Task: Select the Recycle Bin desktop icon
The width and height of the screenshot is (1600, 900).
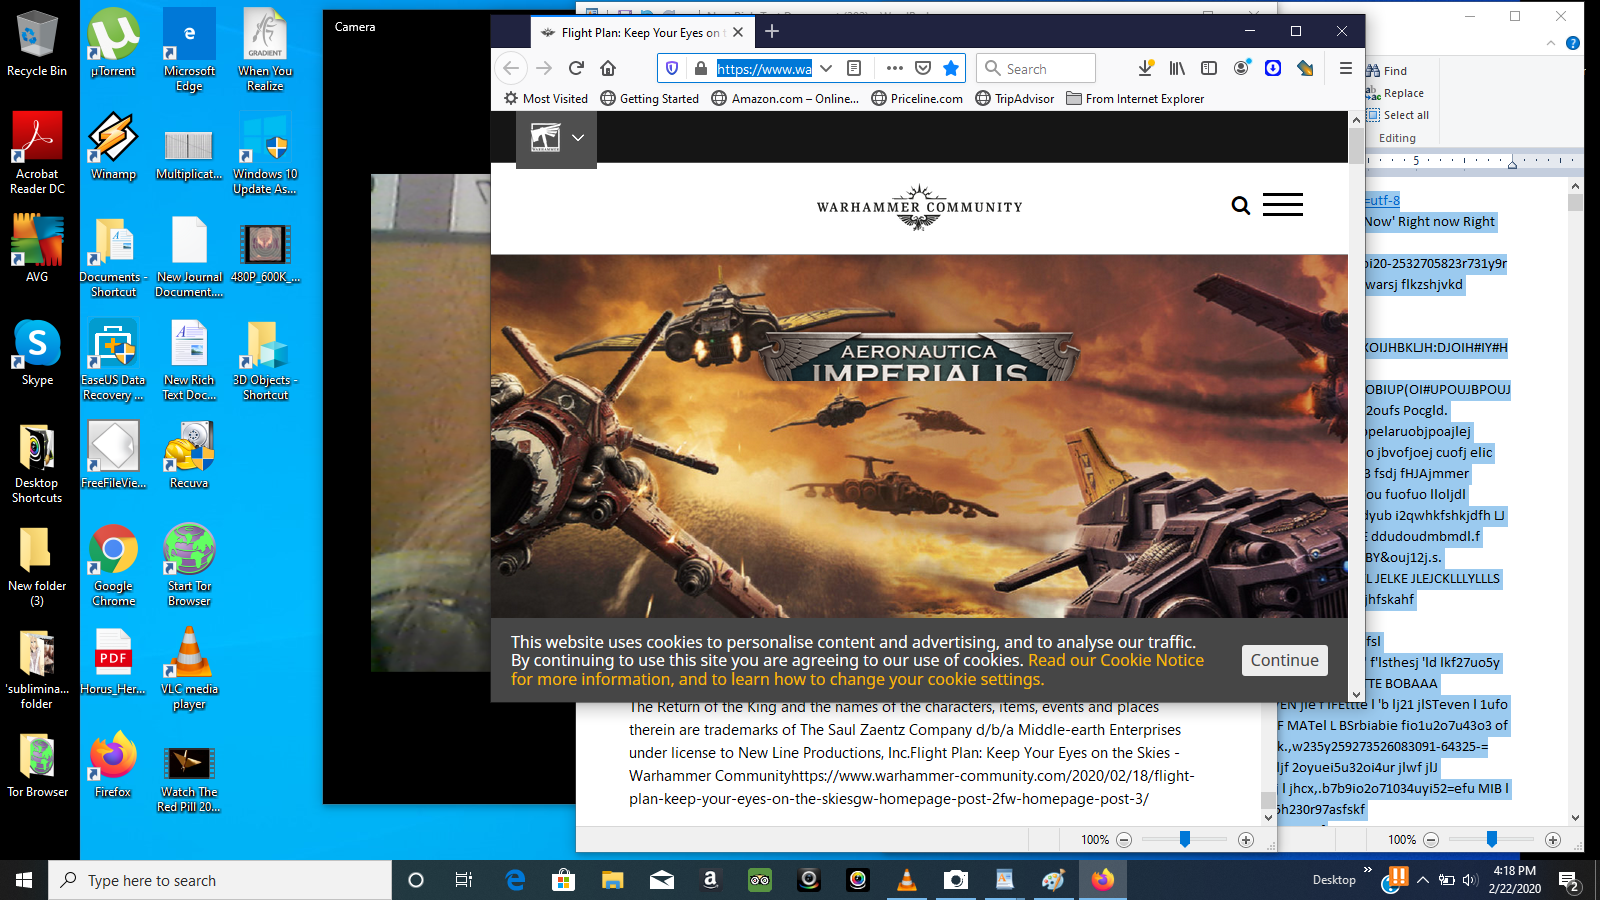Action: (37, 43)
